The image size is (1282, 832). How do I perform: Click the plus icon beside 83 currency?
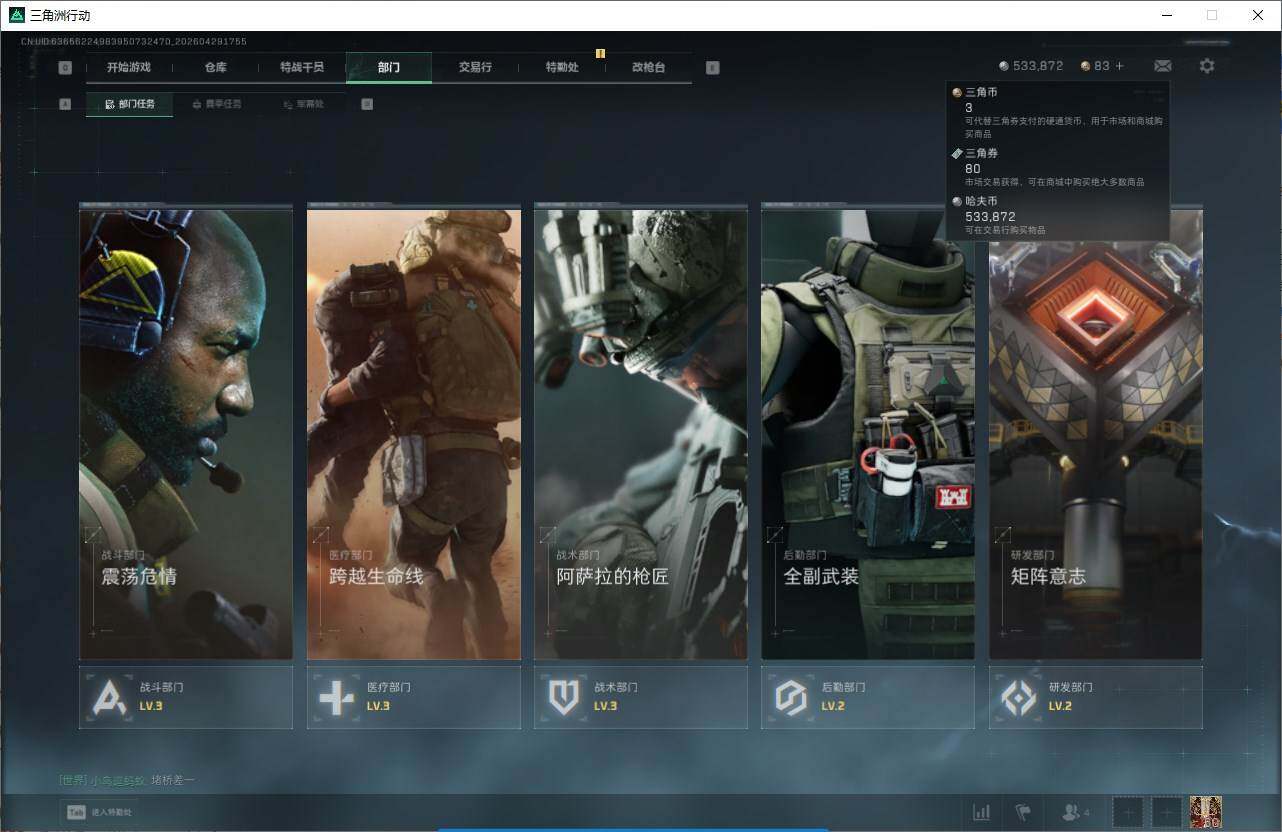[1119, 66]
